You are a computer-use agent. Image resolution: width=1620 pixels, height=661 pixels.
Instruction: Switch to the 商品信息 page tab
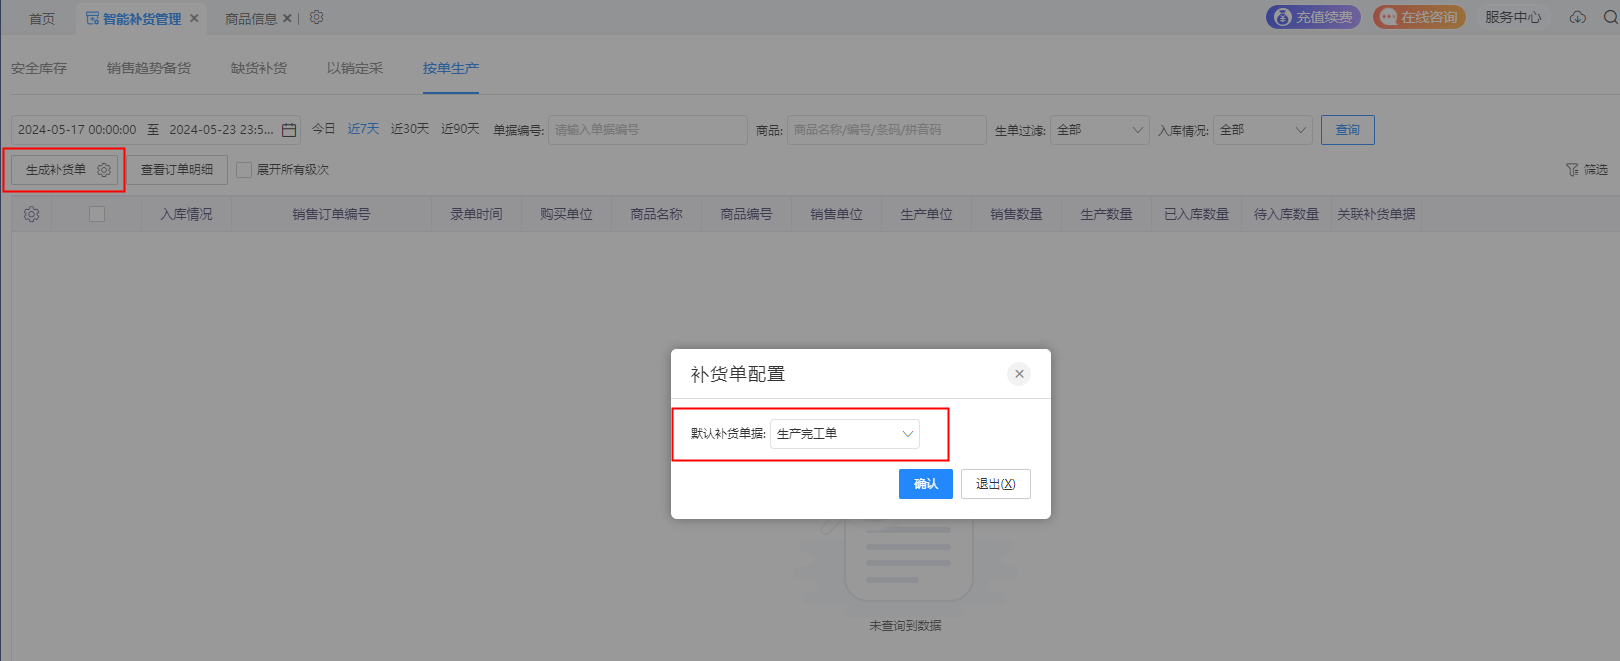point(251,18)
